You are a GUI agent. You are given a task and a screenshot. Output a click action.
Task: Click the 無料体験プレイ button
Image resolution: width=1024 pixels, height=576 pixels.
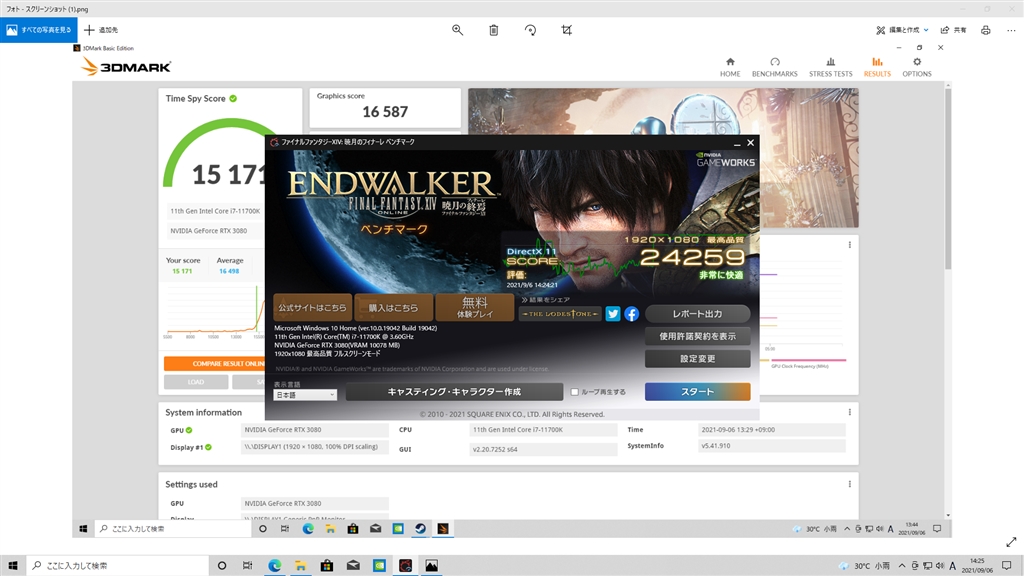(475, 308)
